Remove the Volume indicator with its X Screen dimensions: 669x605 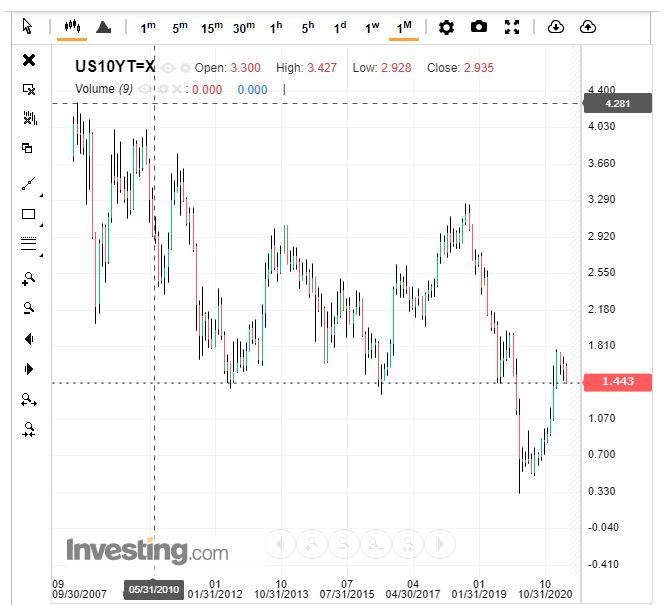coord(176,89)
